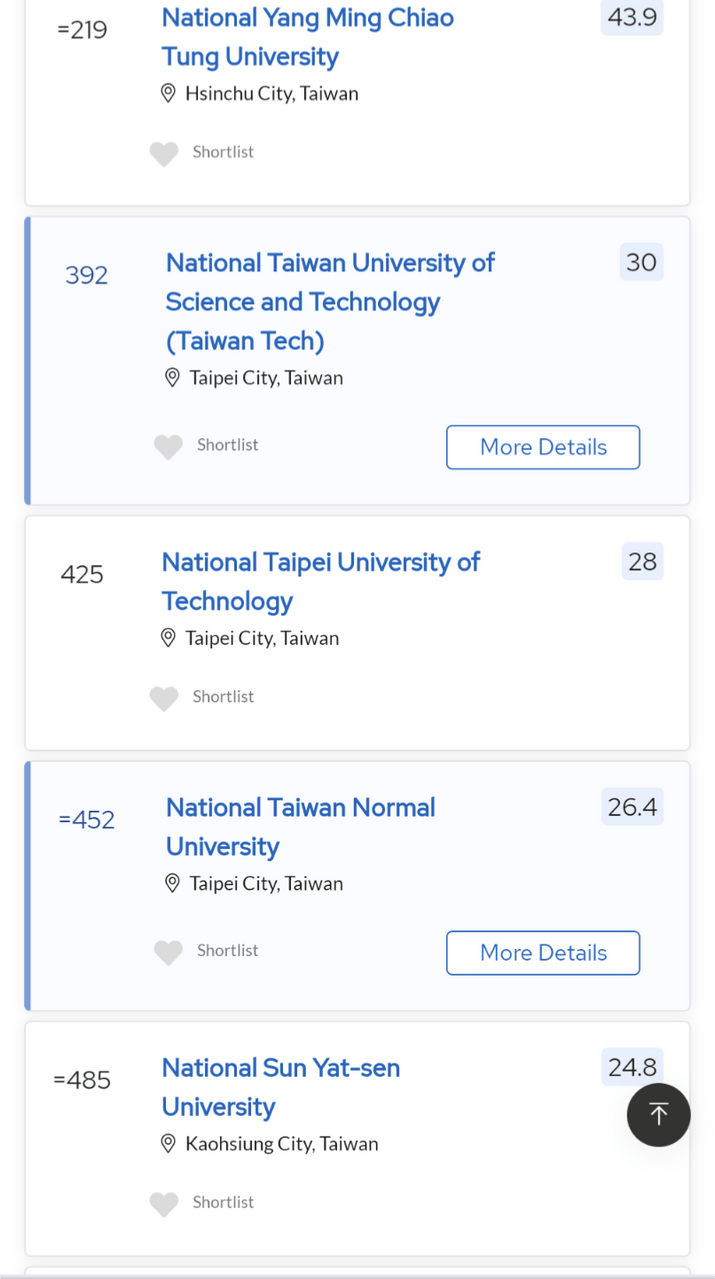Screen dimensions: 715x1279
Task: Click the score badge showing 30
Action: 641,262
